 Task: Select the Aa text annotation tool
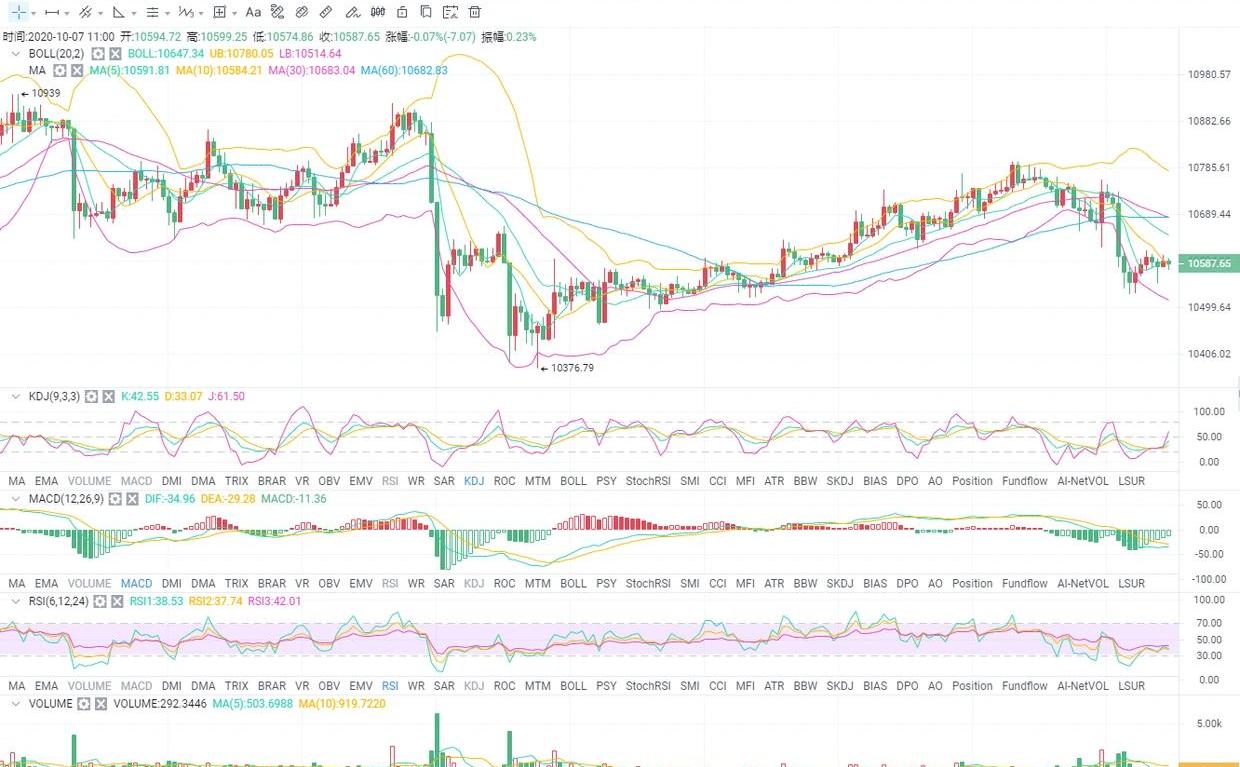pos(253,12)
